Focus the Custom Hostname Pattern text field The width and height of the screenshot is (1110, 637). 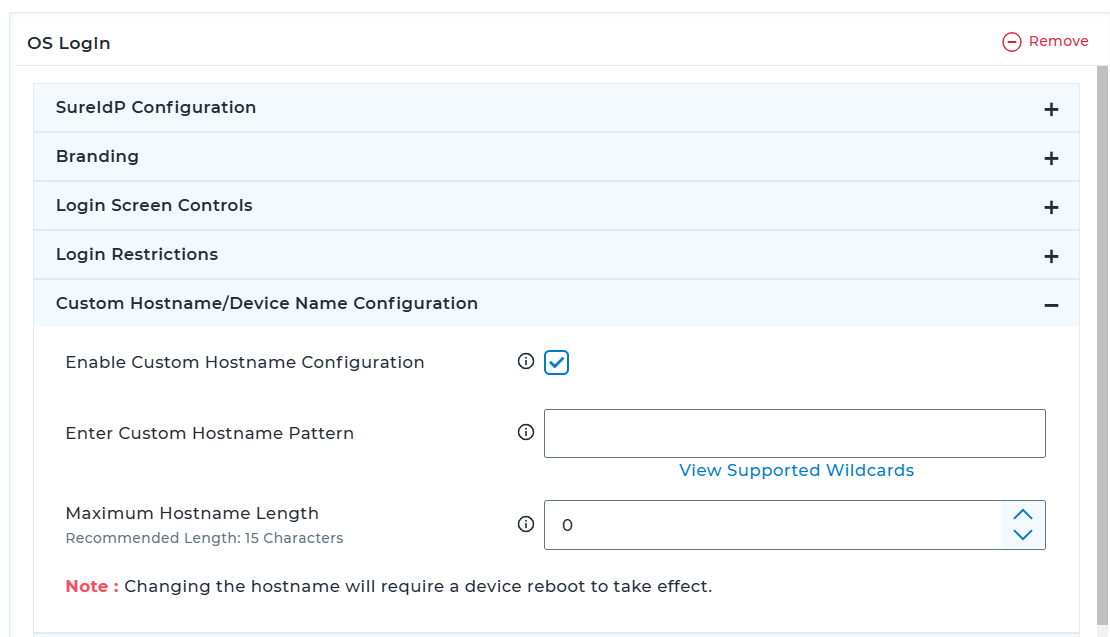pos(794,433)
